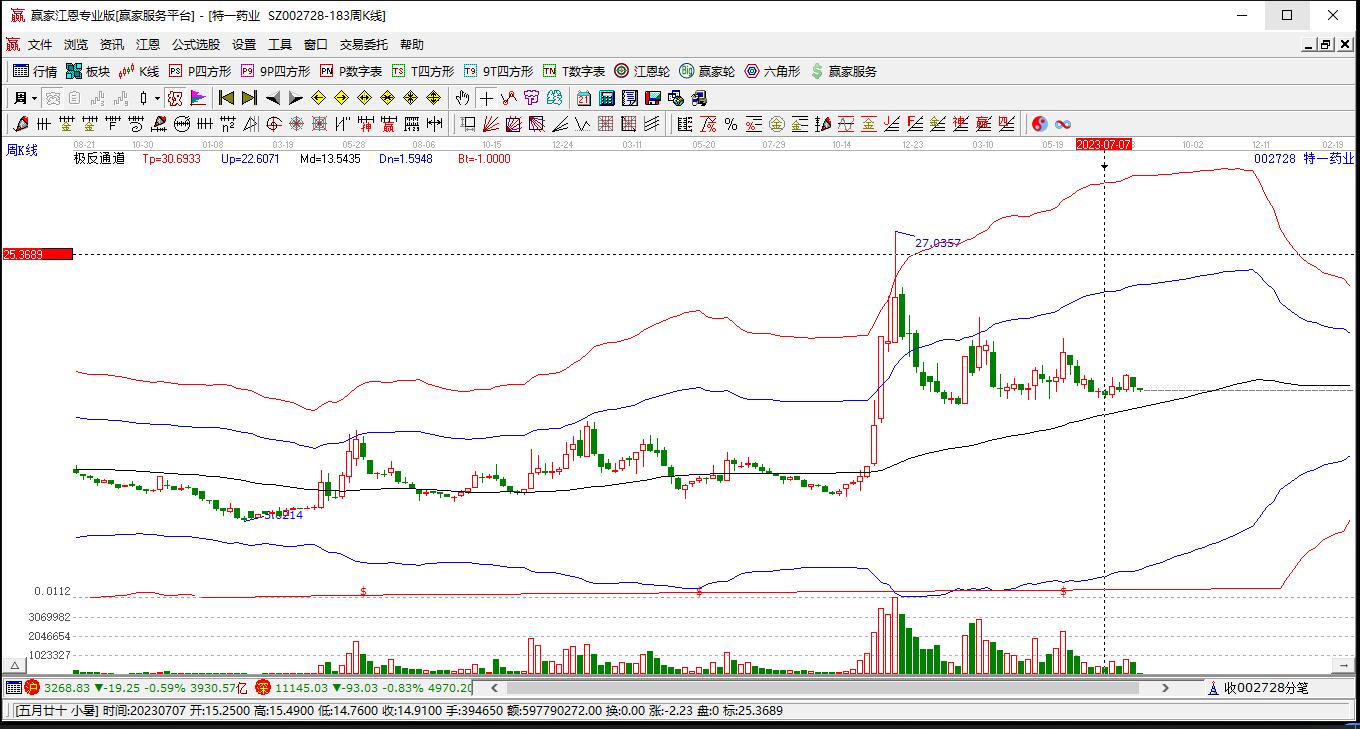This screenshot has width=1360, height=729.
Task: Click the 沪 Shanghai index badge
Action: point(32,688)
